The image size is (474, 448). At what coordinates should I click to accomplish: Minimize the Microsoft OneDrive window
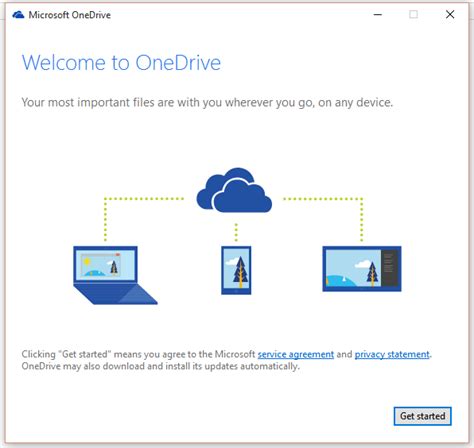pyautogui.click(x=378, y=15)
